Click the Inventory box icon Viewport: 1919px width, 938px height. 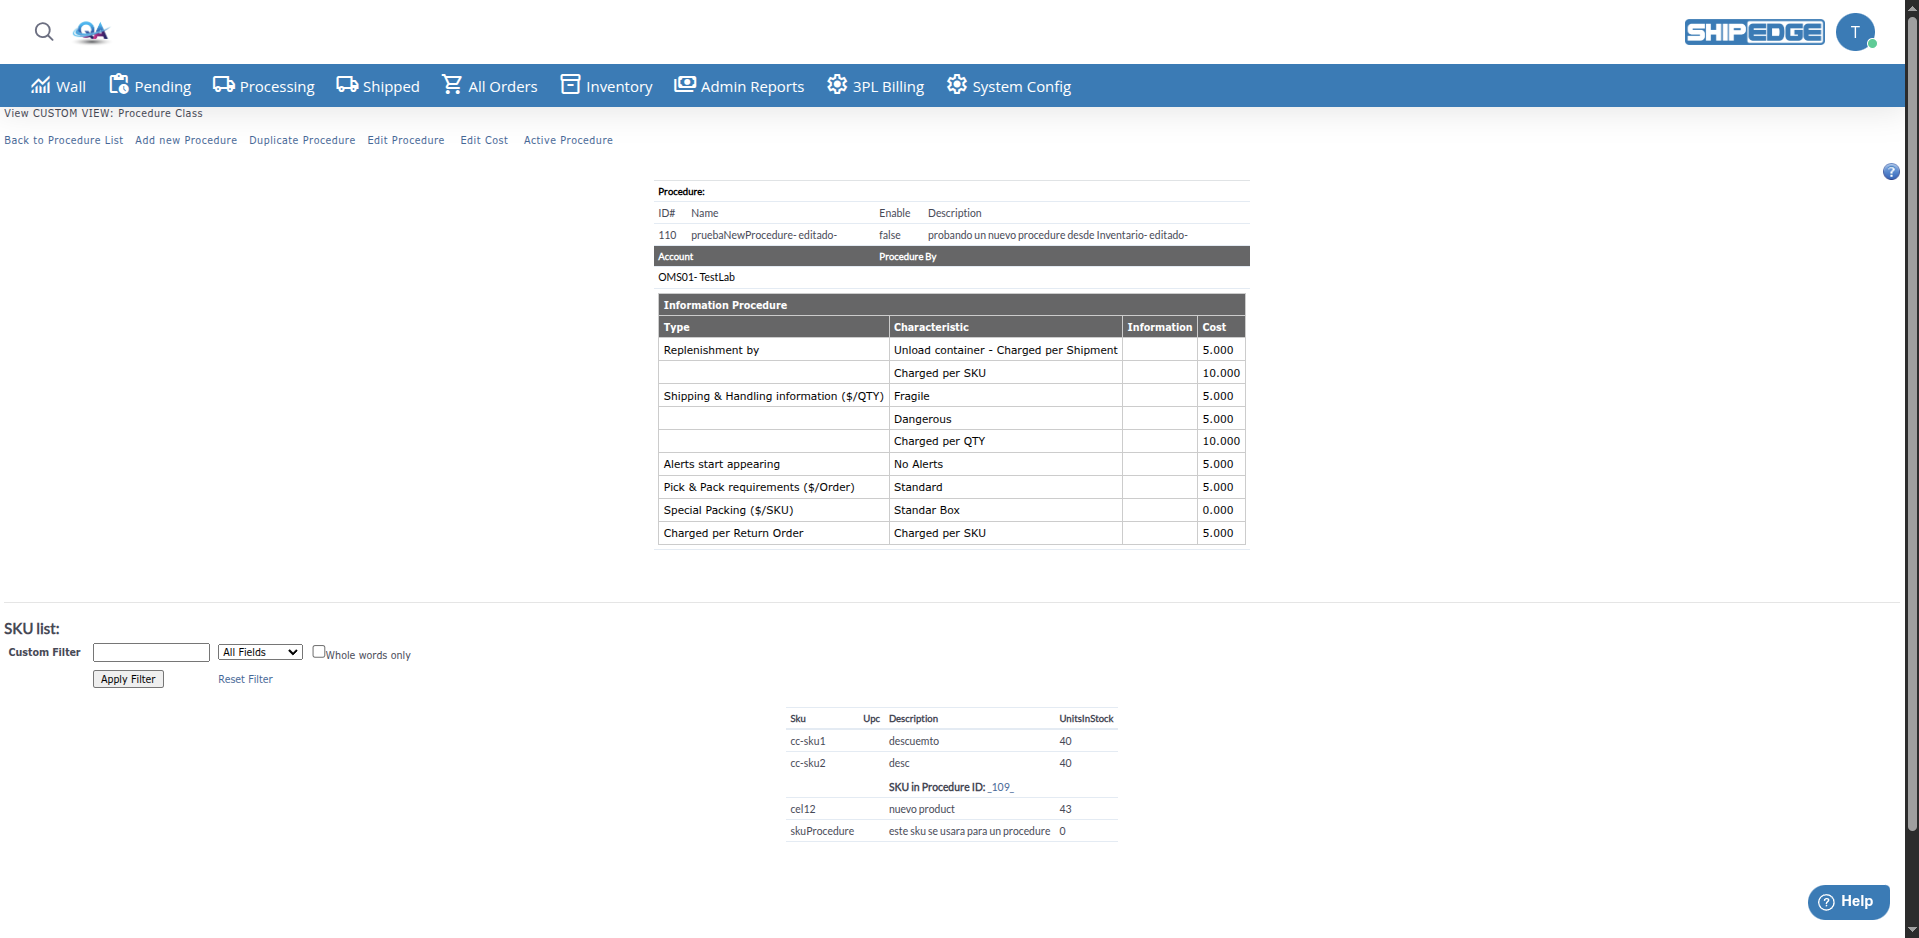tap(570, 85)
